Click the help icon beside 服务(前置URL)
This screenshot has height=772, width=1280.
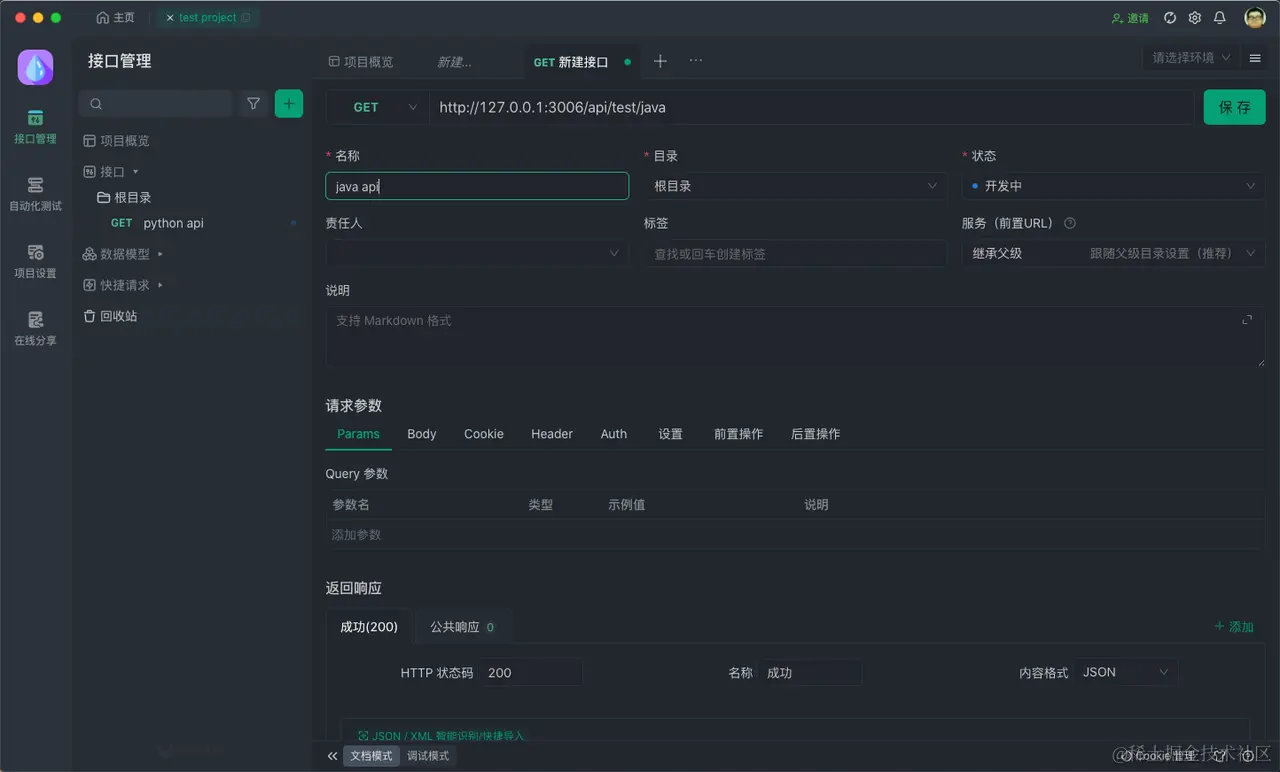click(x=1070, y=223)
